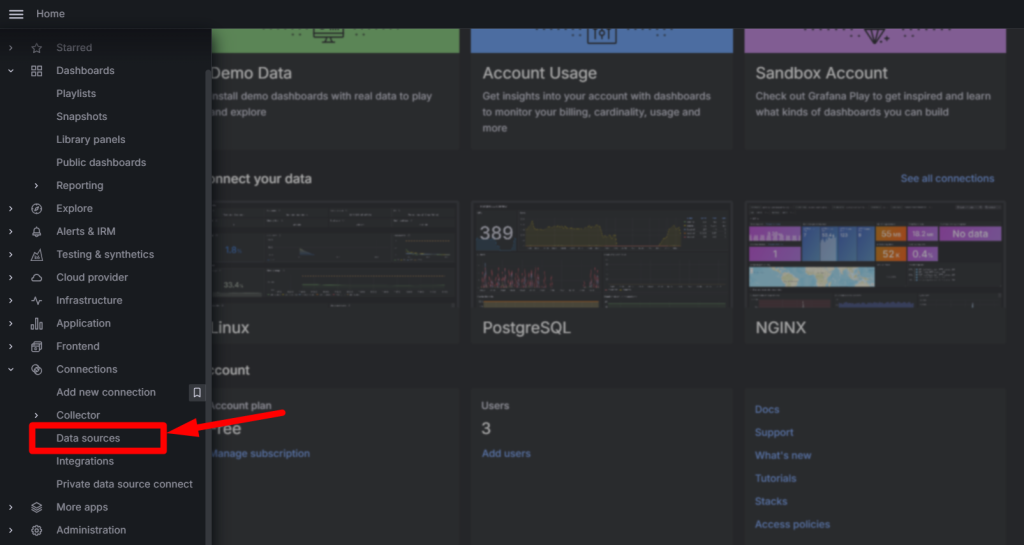
Task: Open Playlists under Dashboards
Action: point(76,94)
